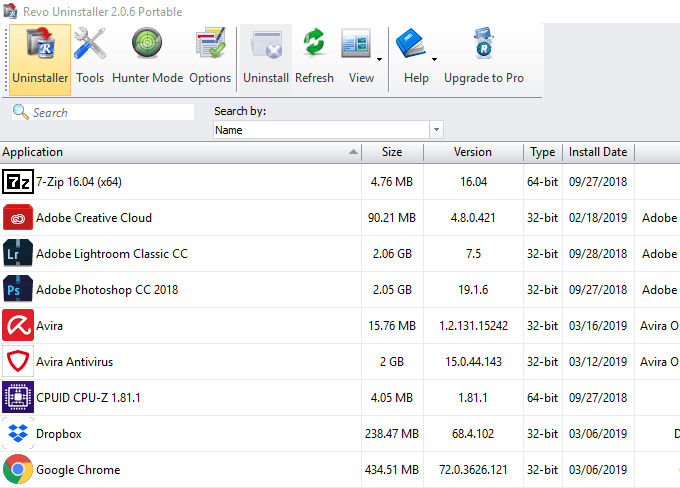Open the Help book icon
680x488 pixels.
click(x=410, y=43)
